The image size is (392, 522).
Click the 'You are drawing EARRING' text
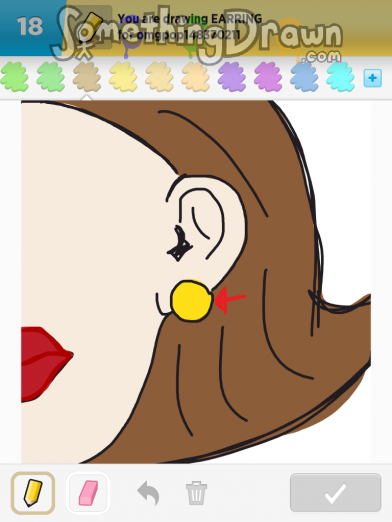coord(190,19)
